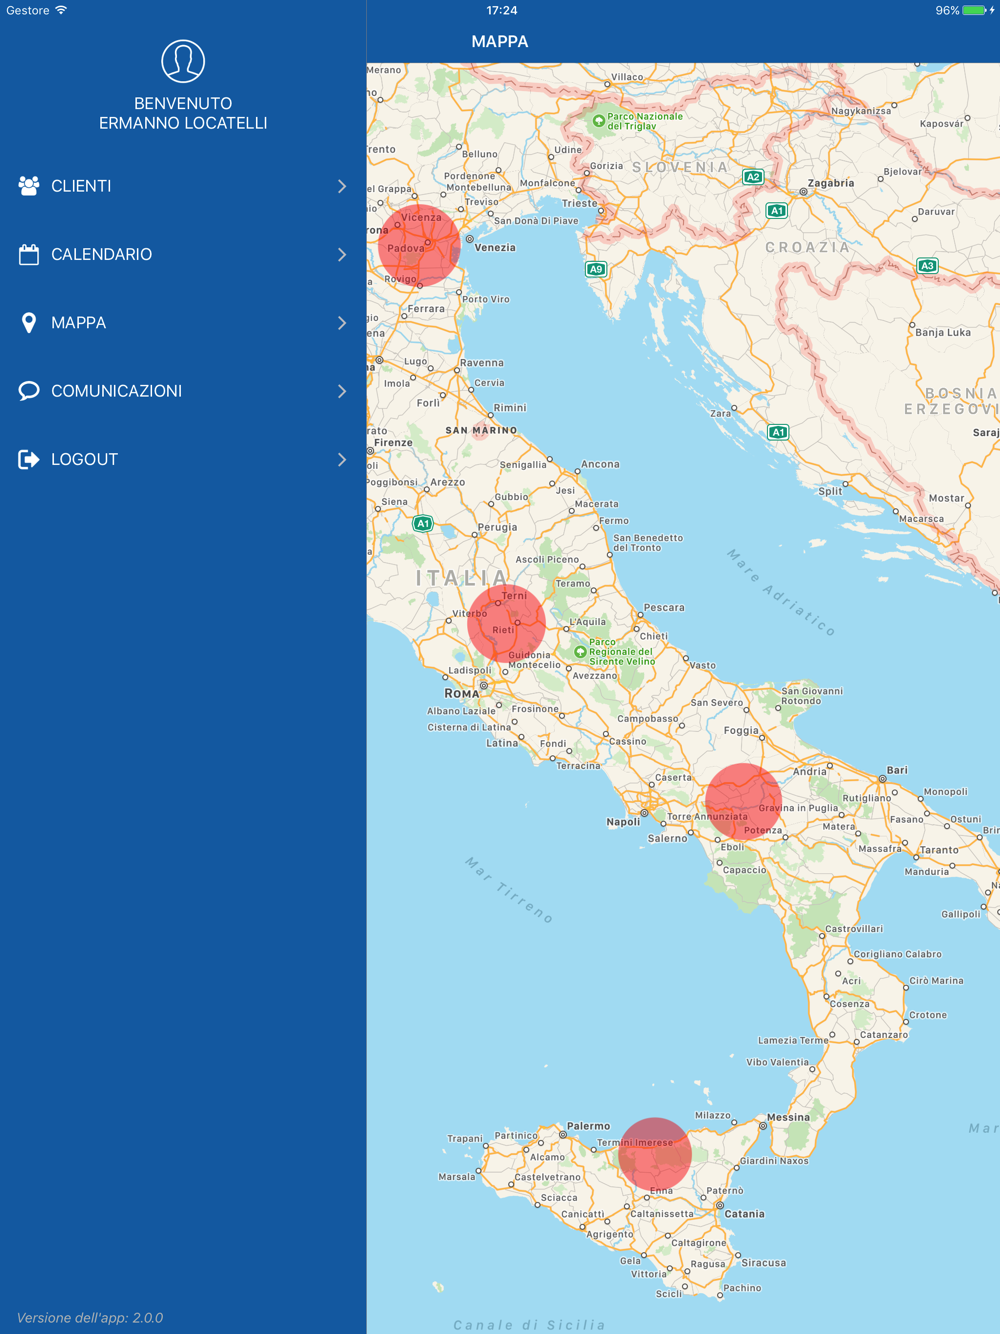Viewport: 1000px width, 1334px height.
Task: Open the Comunicazioni chevron arrow
Action: [342, 391]
